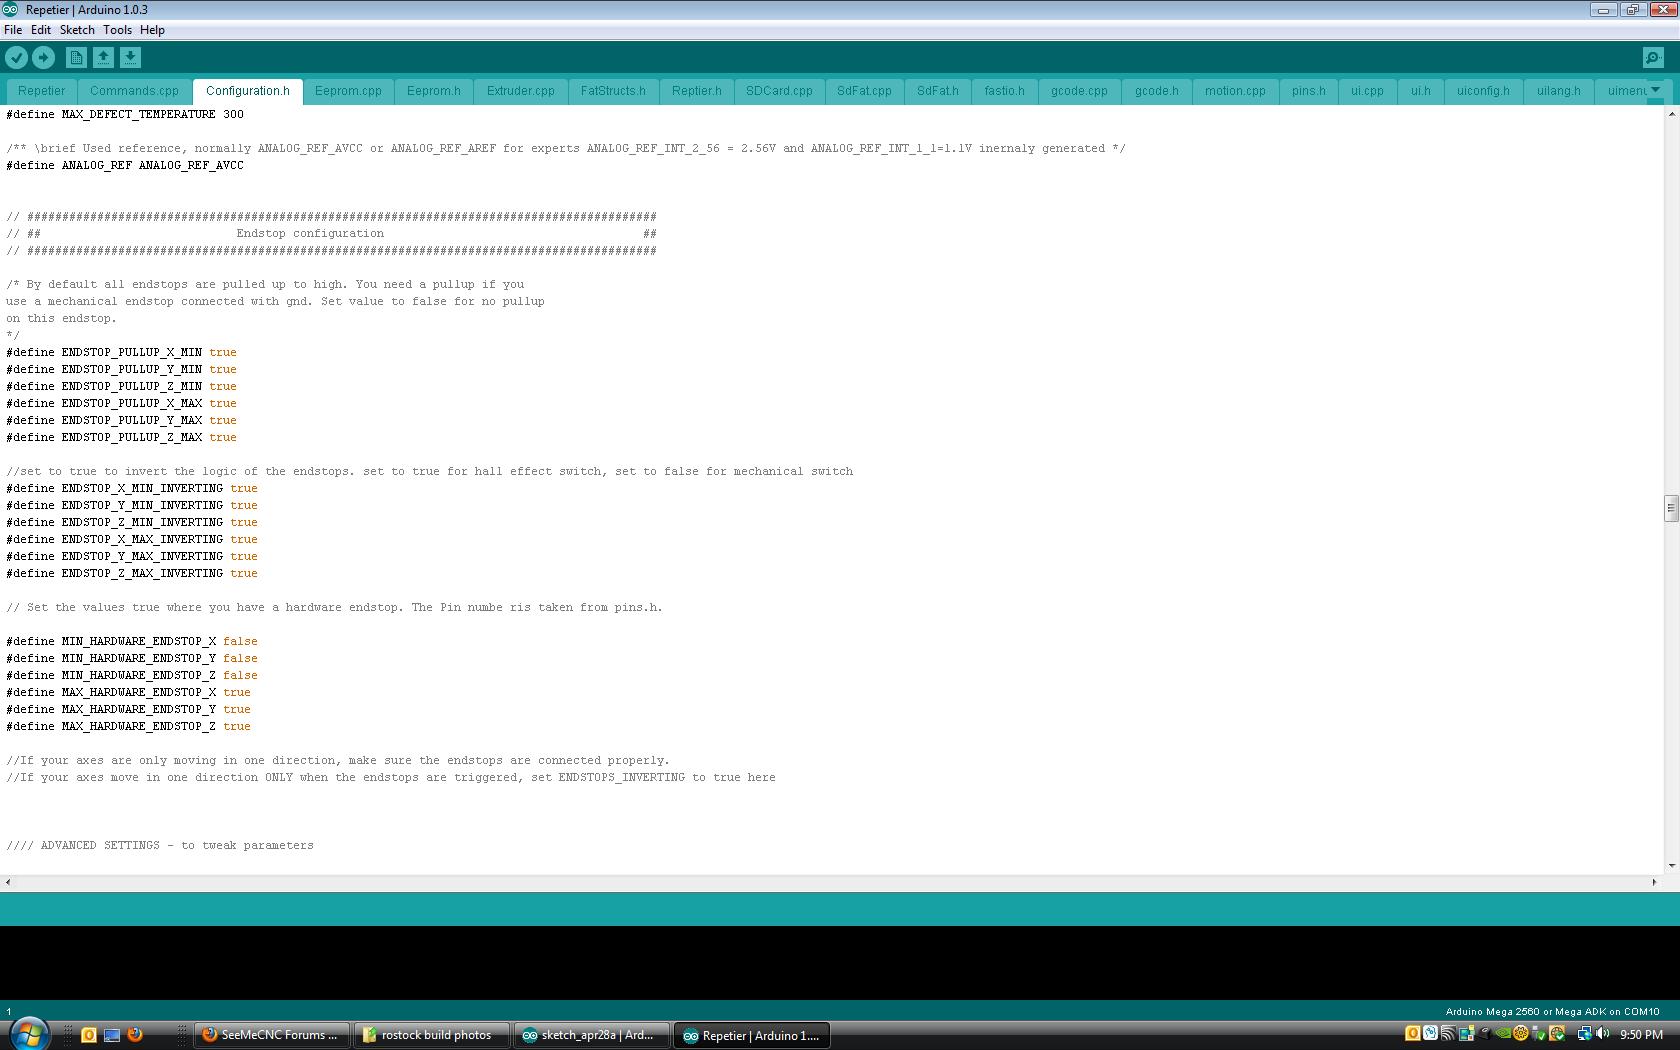The width and height of the screenshot is (1680, 1050).
Task: Create a new sketch with New icon
Action: click(76, 58)
